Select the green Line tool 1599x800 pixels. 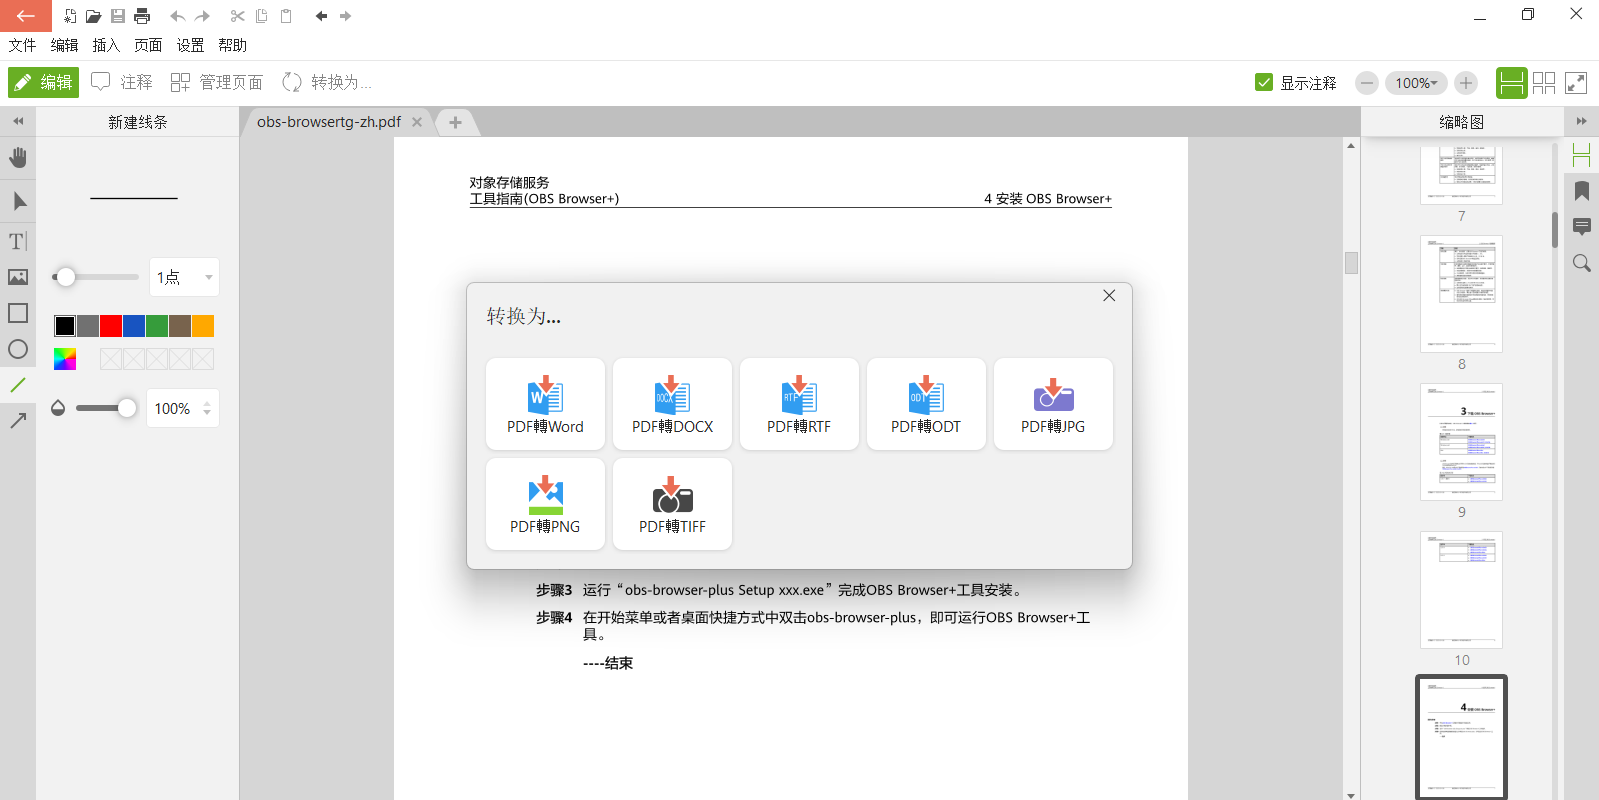click(x=18, y=385)
